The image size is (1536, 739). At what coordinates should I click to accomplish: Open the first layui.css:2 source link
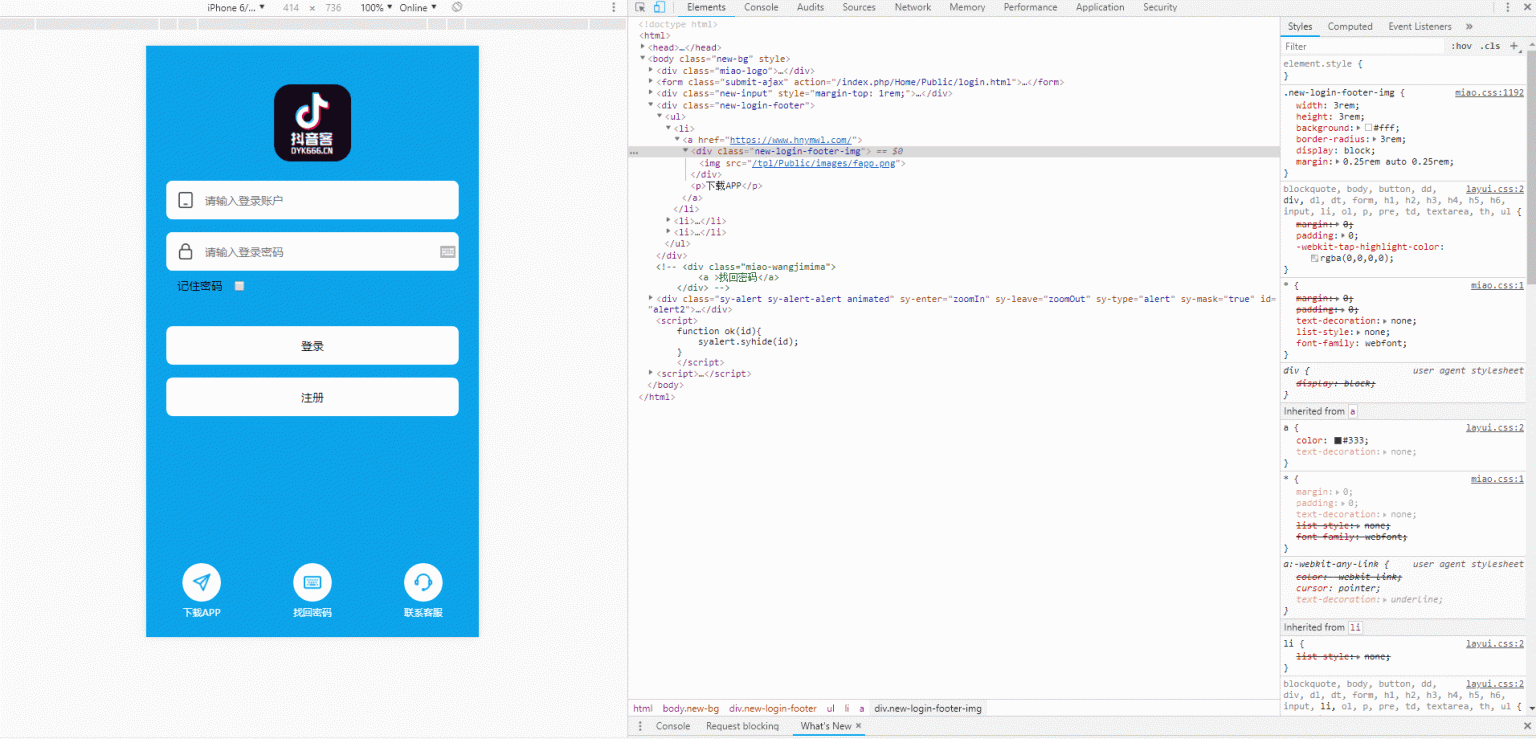tap(1495, 188)
